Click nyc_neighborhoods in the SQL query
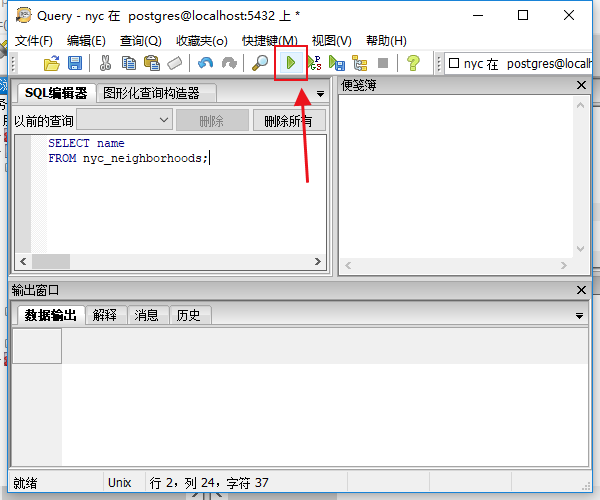This screenshot has height=500, width=600. point(142,158)
